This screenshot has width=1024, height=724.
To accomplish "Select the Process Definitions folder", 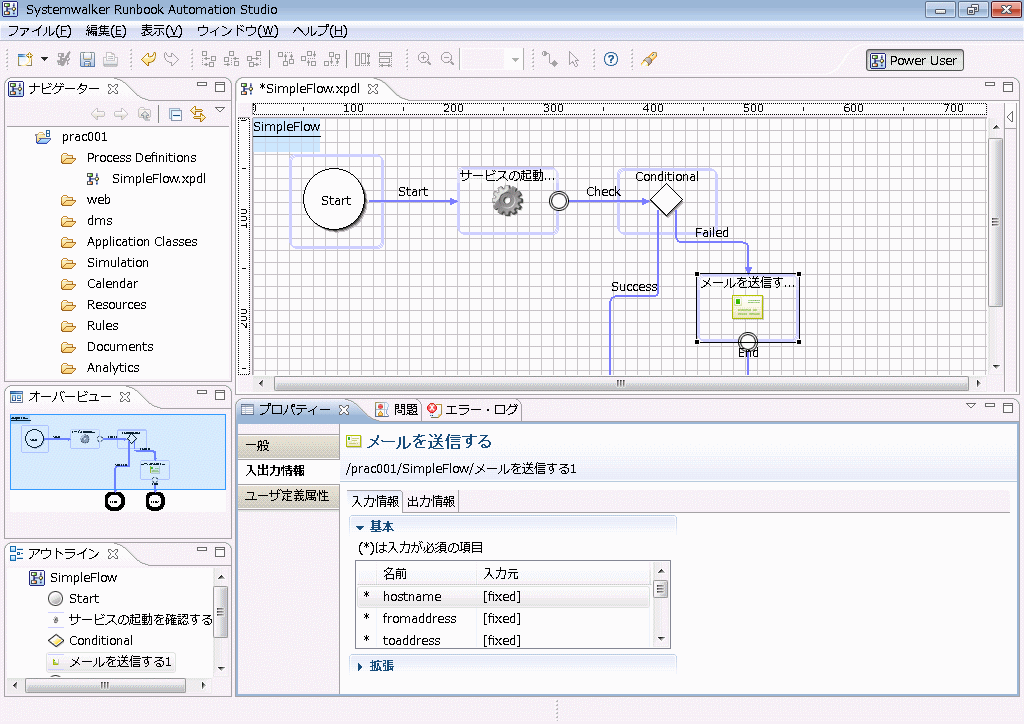I will 141,157.
